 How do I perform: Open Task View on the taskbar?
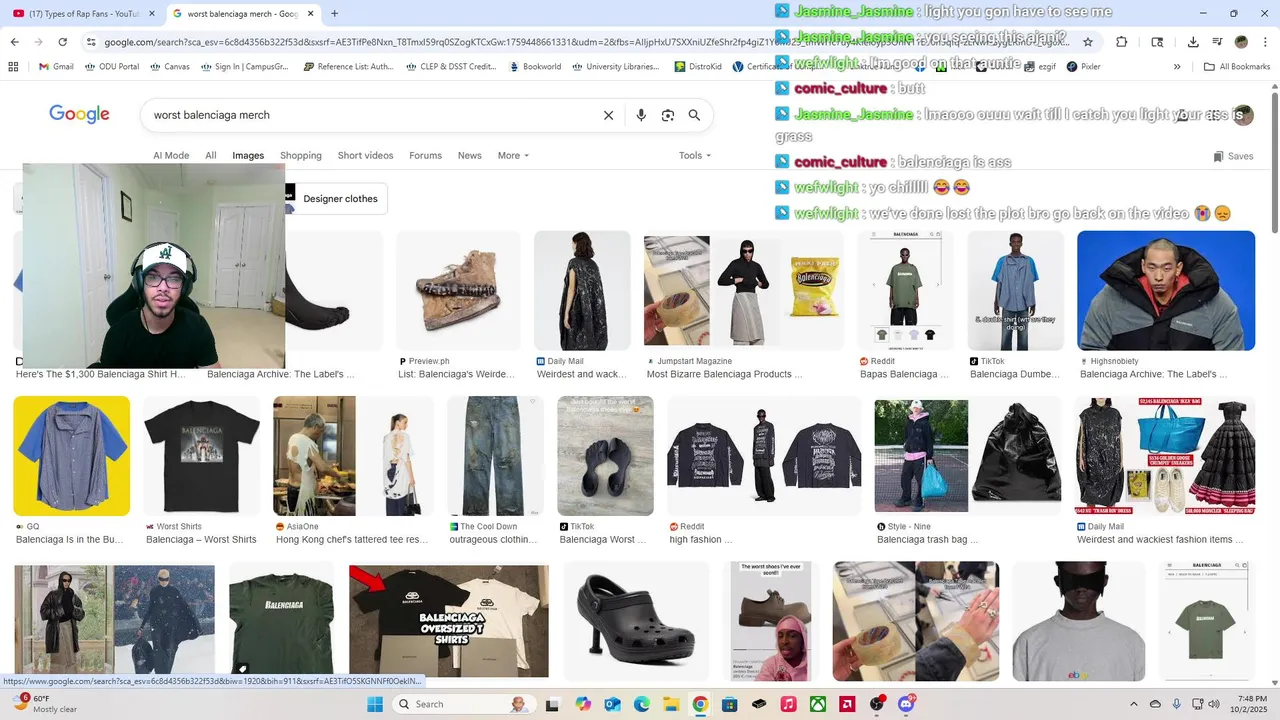pyautogui.click(x=552, y=704)
